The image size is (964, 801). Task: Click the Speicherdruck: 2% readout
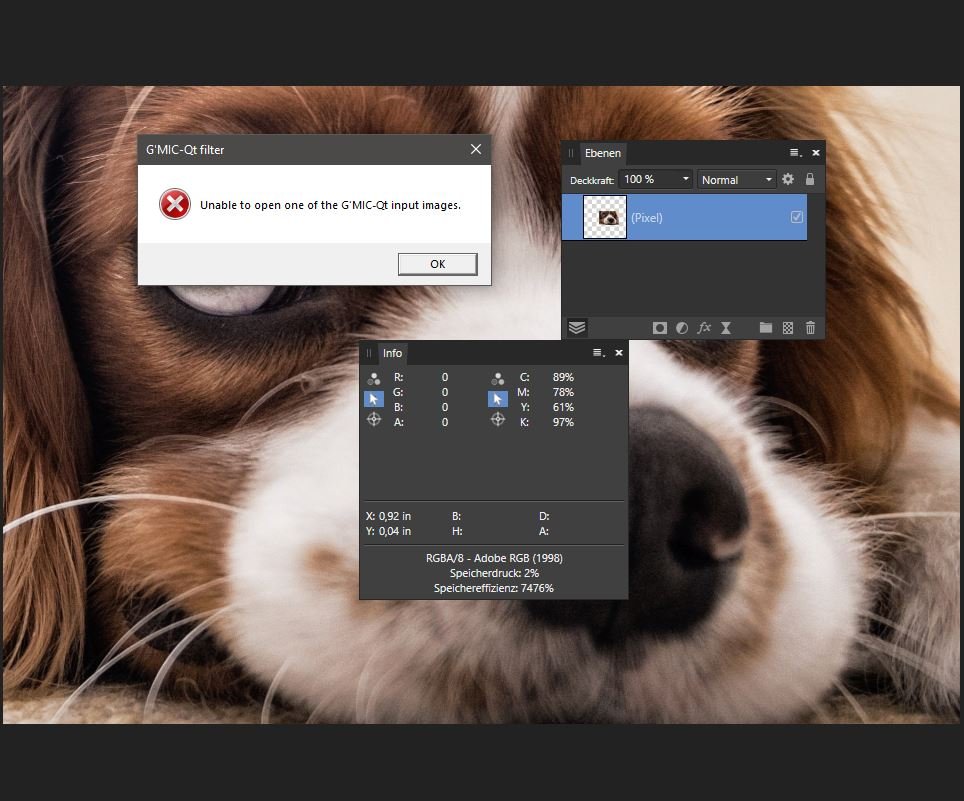point(494,573)
